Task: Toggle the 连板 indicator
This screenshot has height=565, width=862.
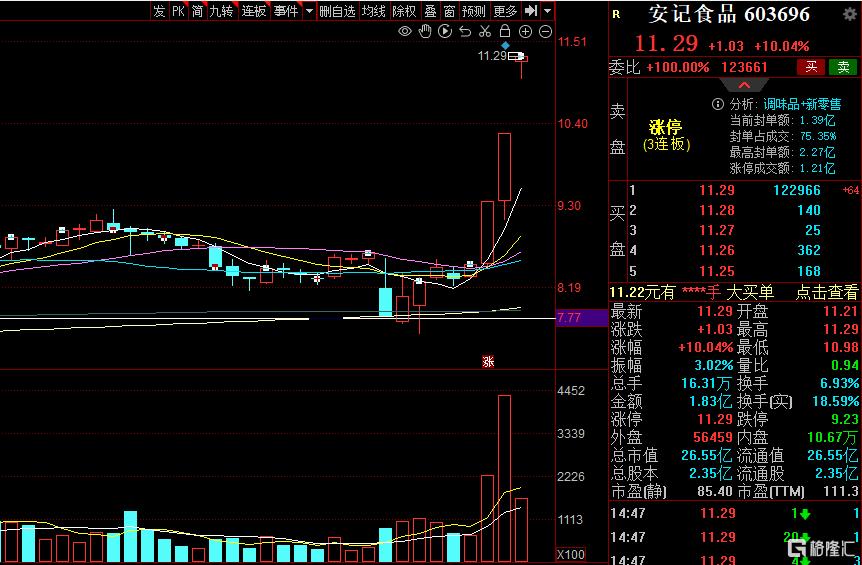Action: pyautogui.click(x=253, y=11)
